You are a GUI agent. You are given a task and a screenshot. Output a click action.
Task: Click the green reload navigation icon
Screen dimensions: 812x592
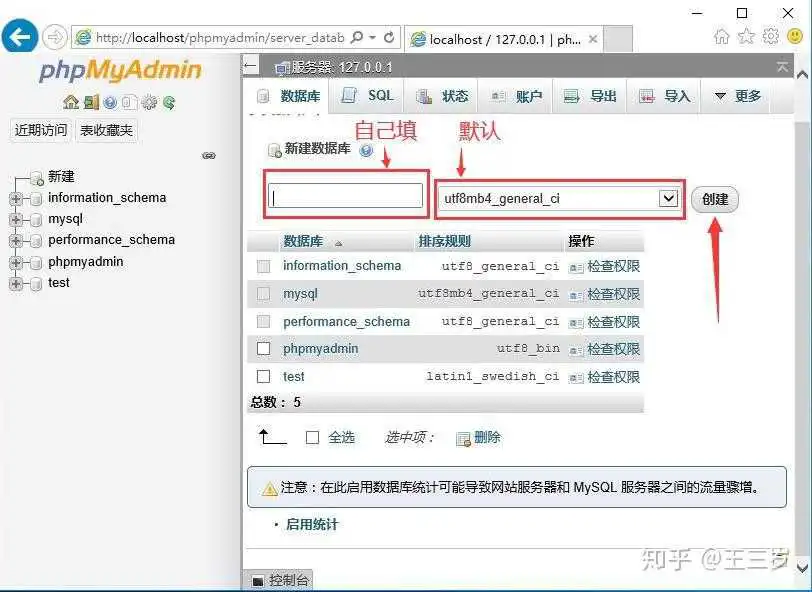click(x=169, y=103)
